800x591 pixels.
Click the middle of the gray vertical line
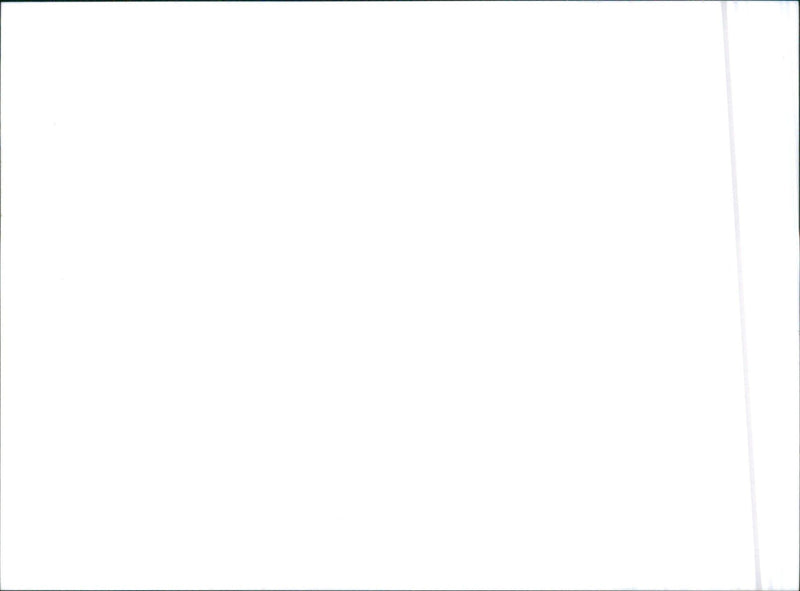[741, 296]
